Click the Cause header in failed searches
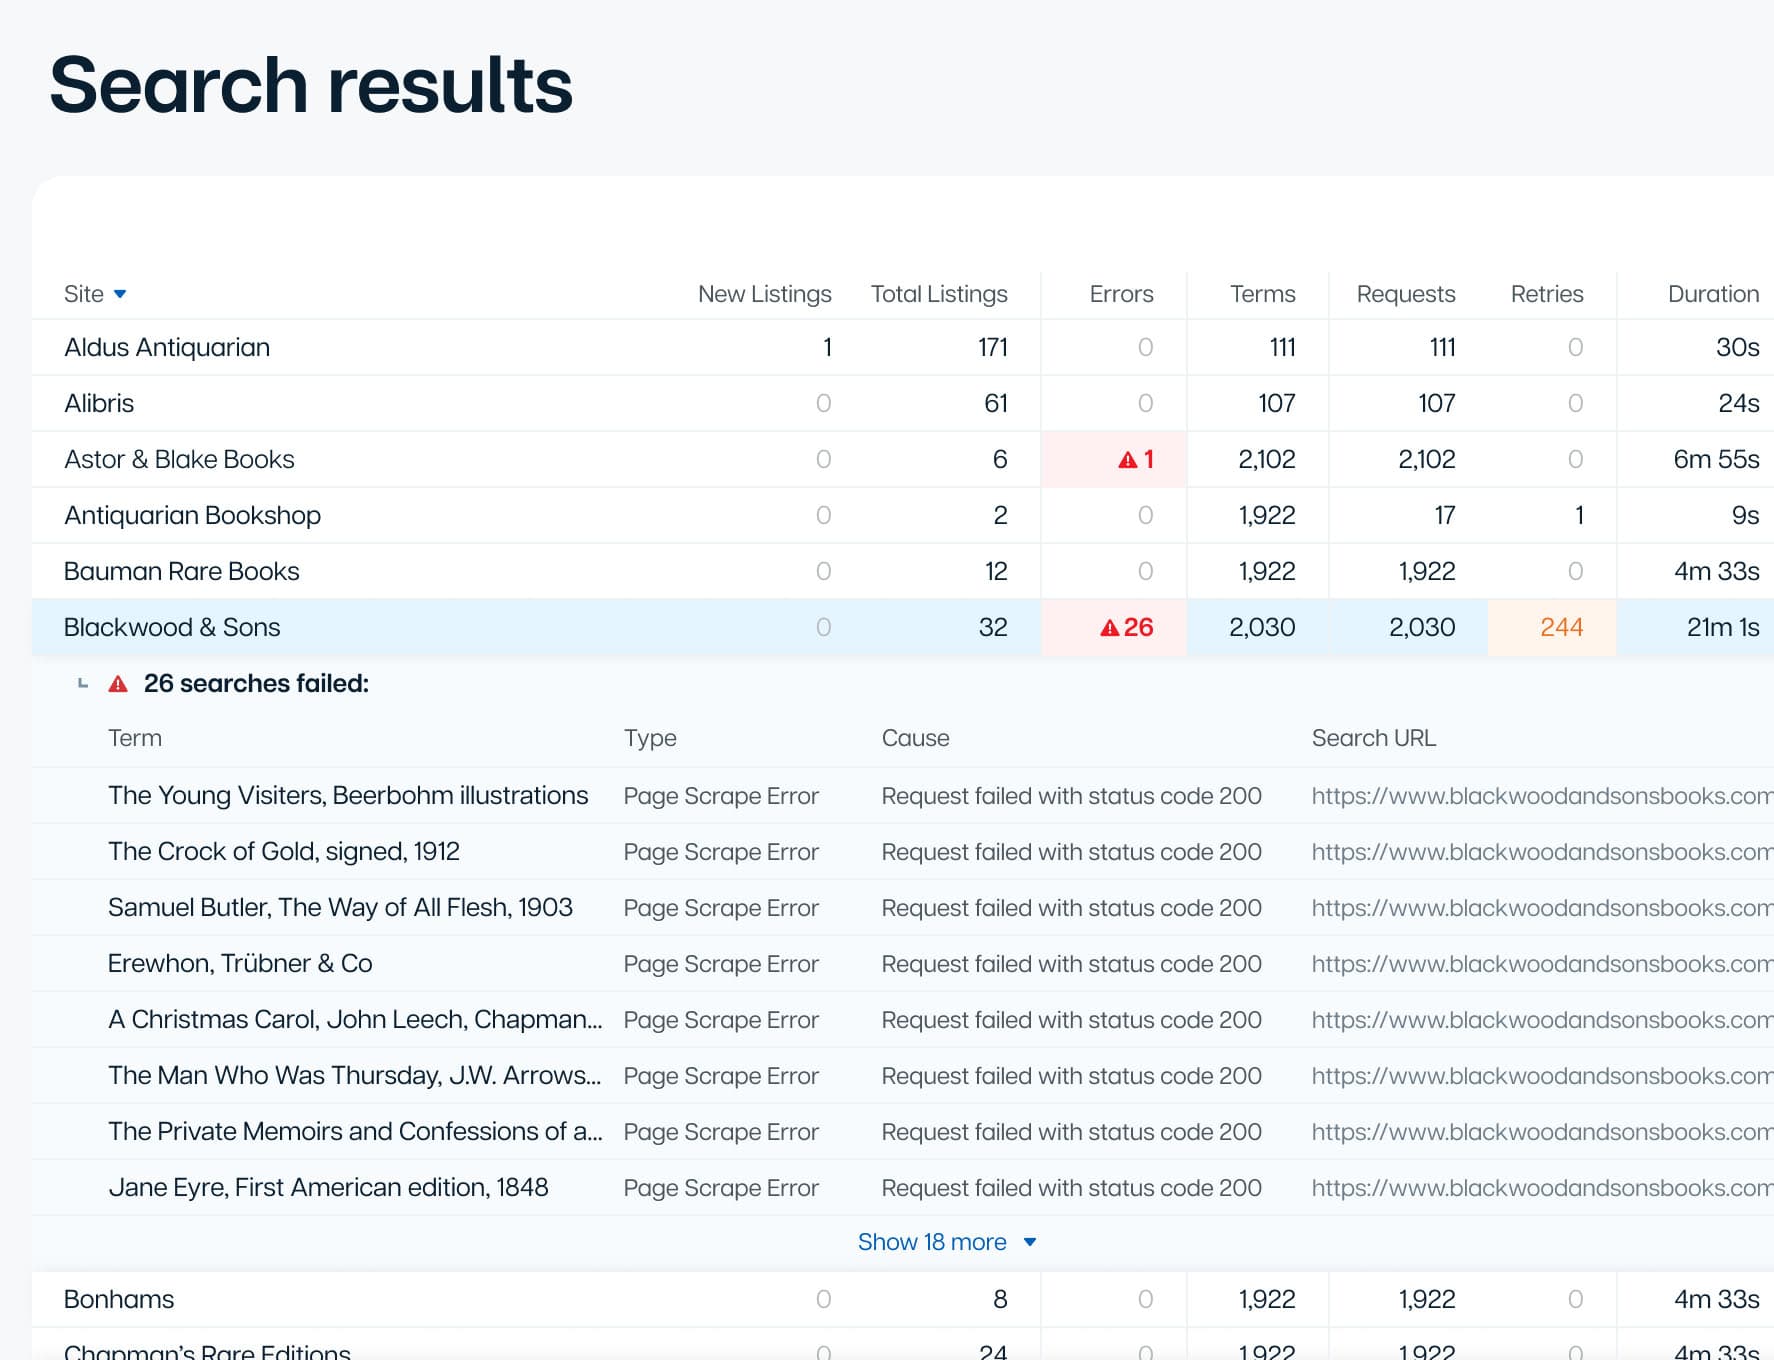The height and width of the screenshot is (1360, 1774). [x=915, y=738]
